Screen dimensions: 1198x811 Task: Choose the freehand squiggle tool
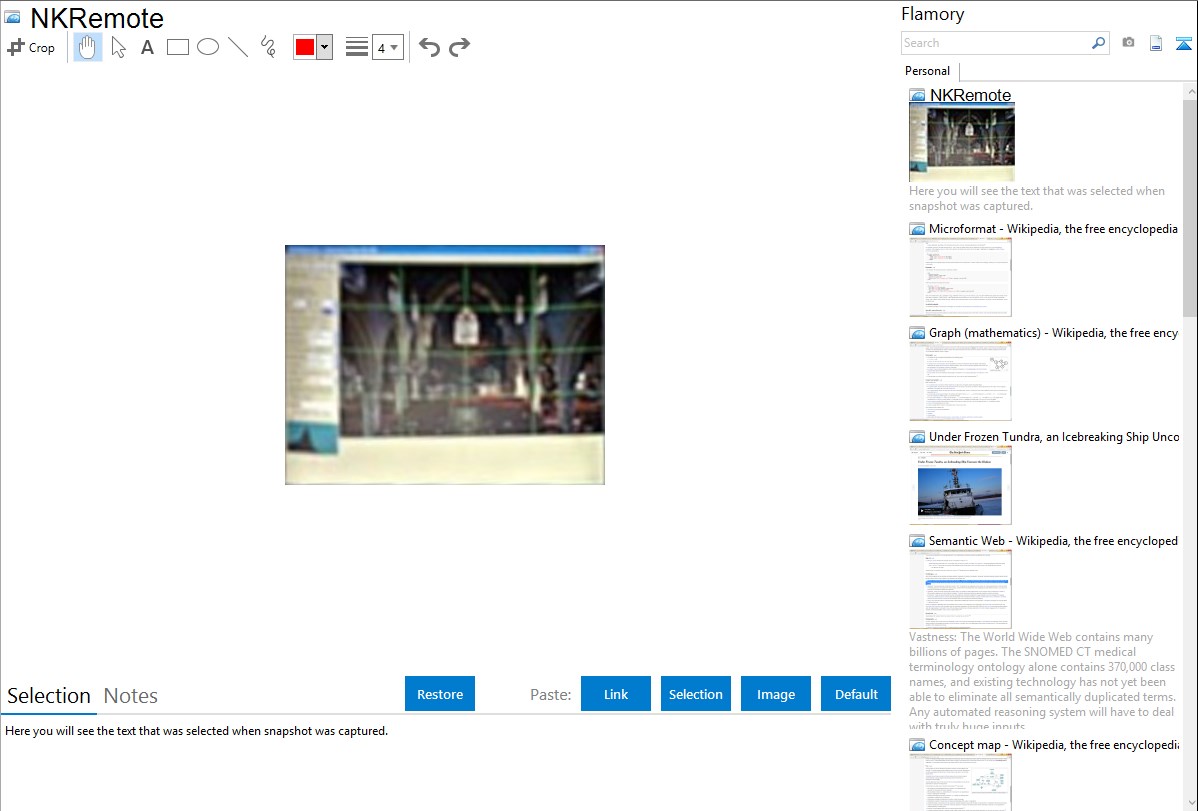(268, 47)
